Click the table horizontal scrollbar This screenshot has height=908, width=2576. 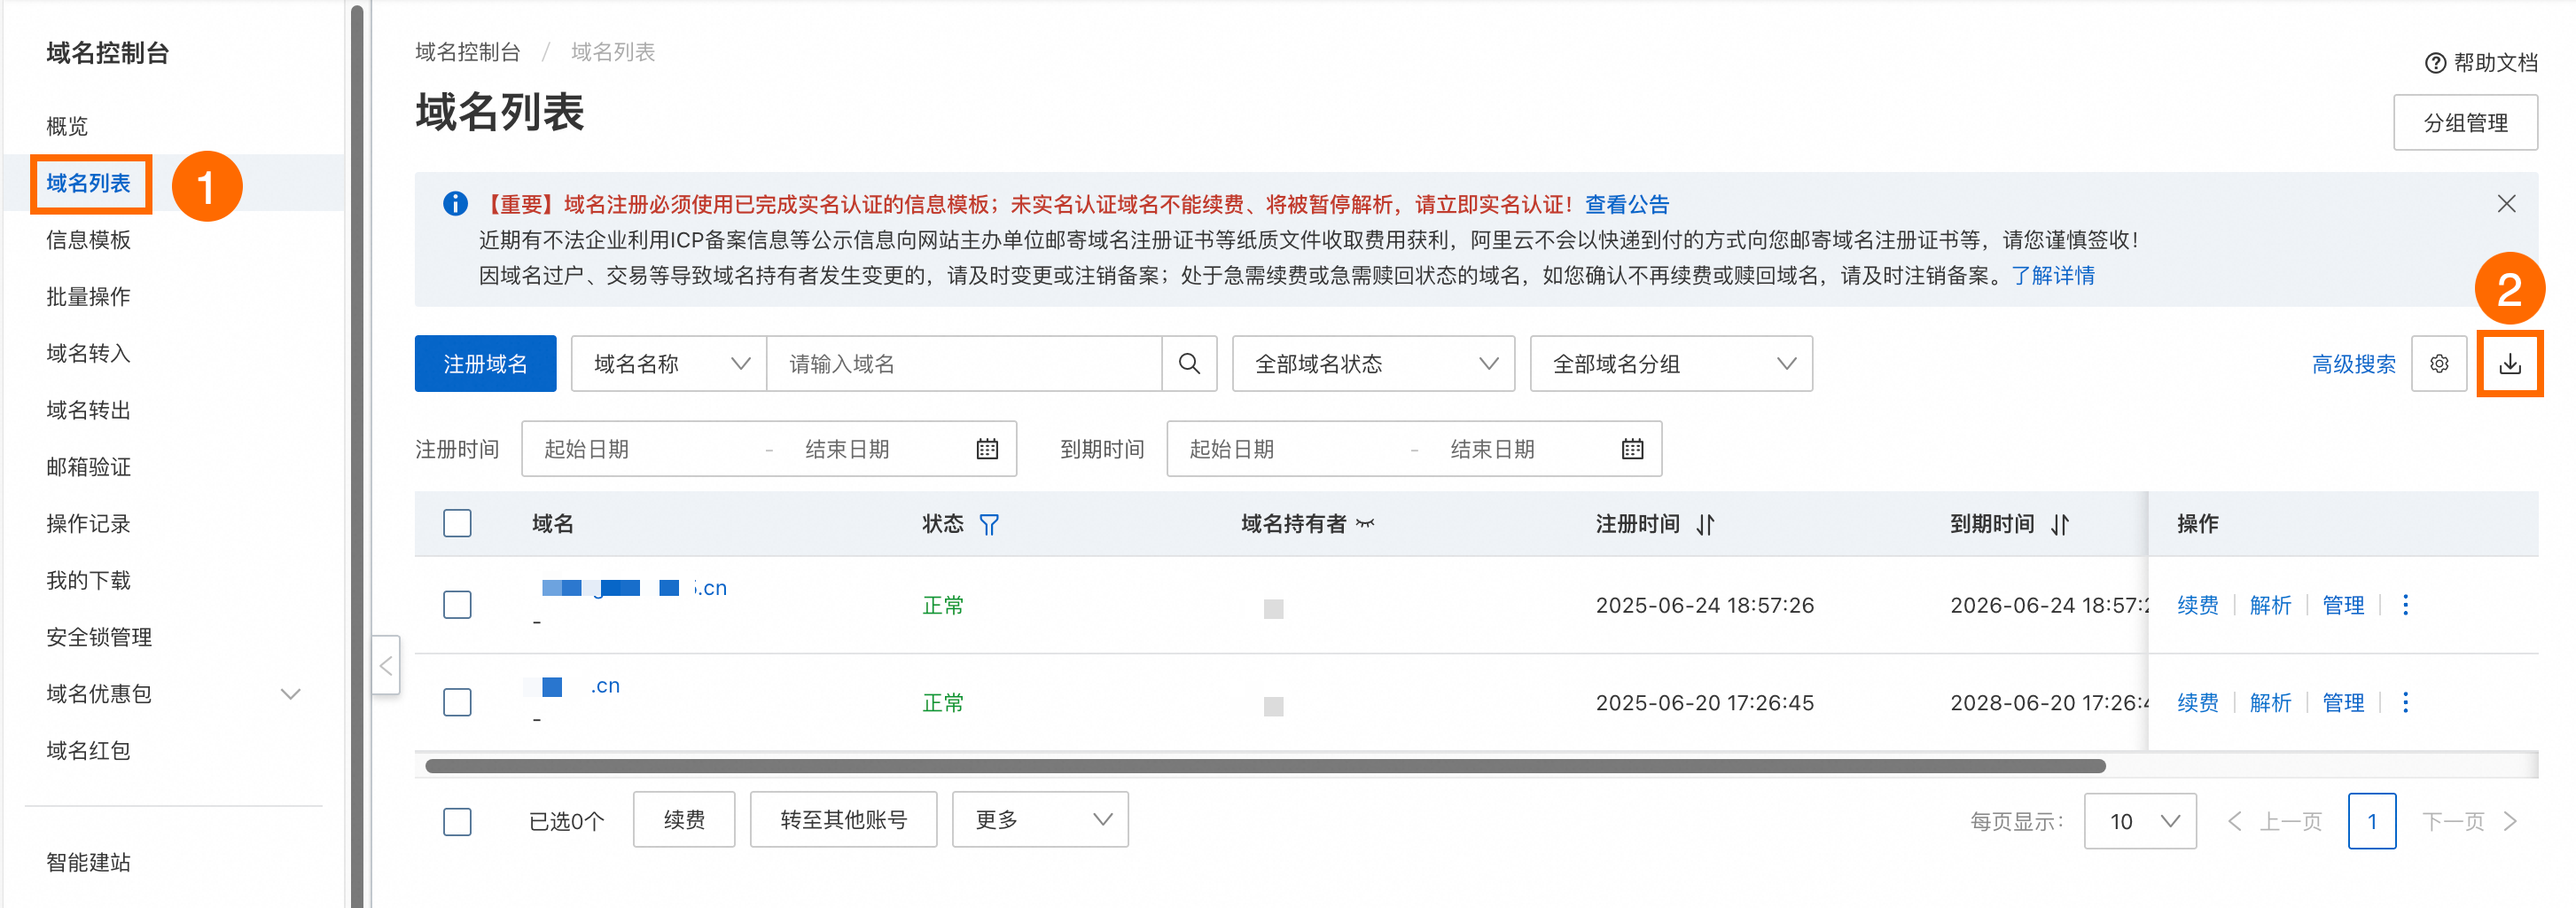point(1265,766)
